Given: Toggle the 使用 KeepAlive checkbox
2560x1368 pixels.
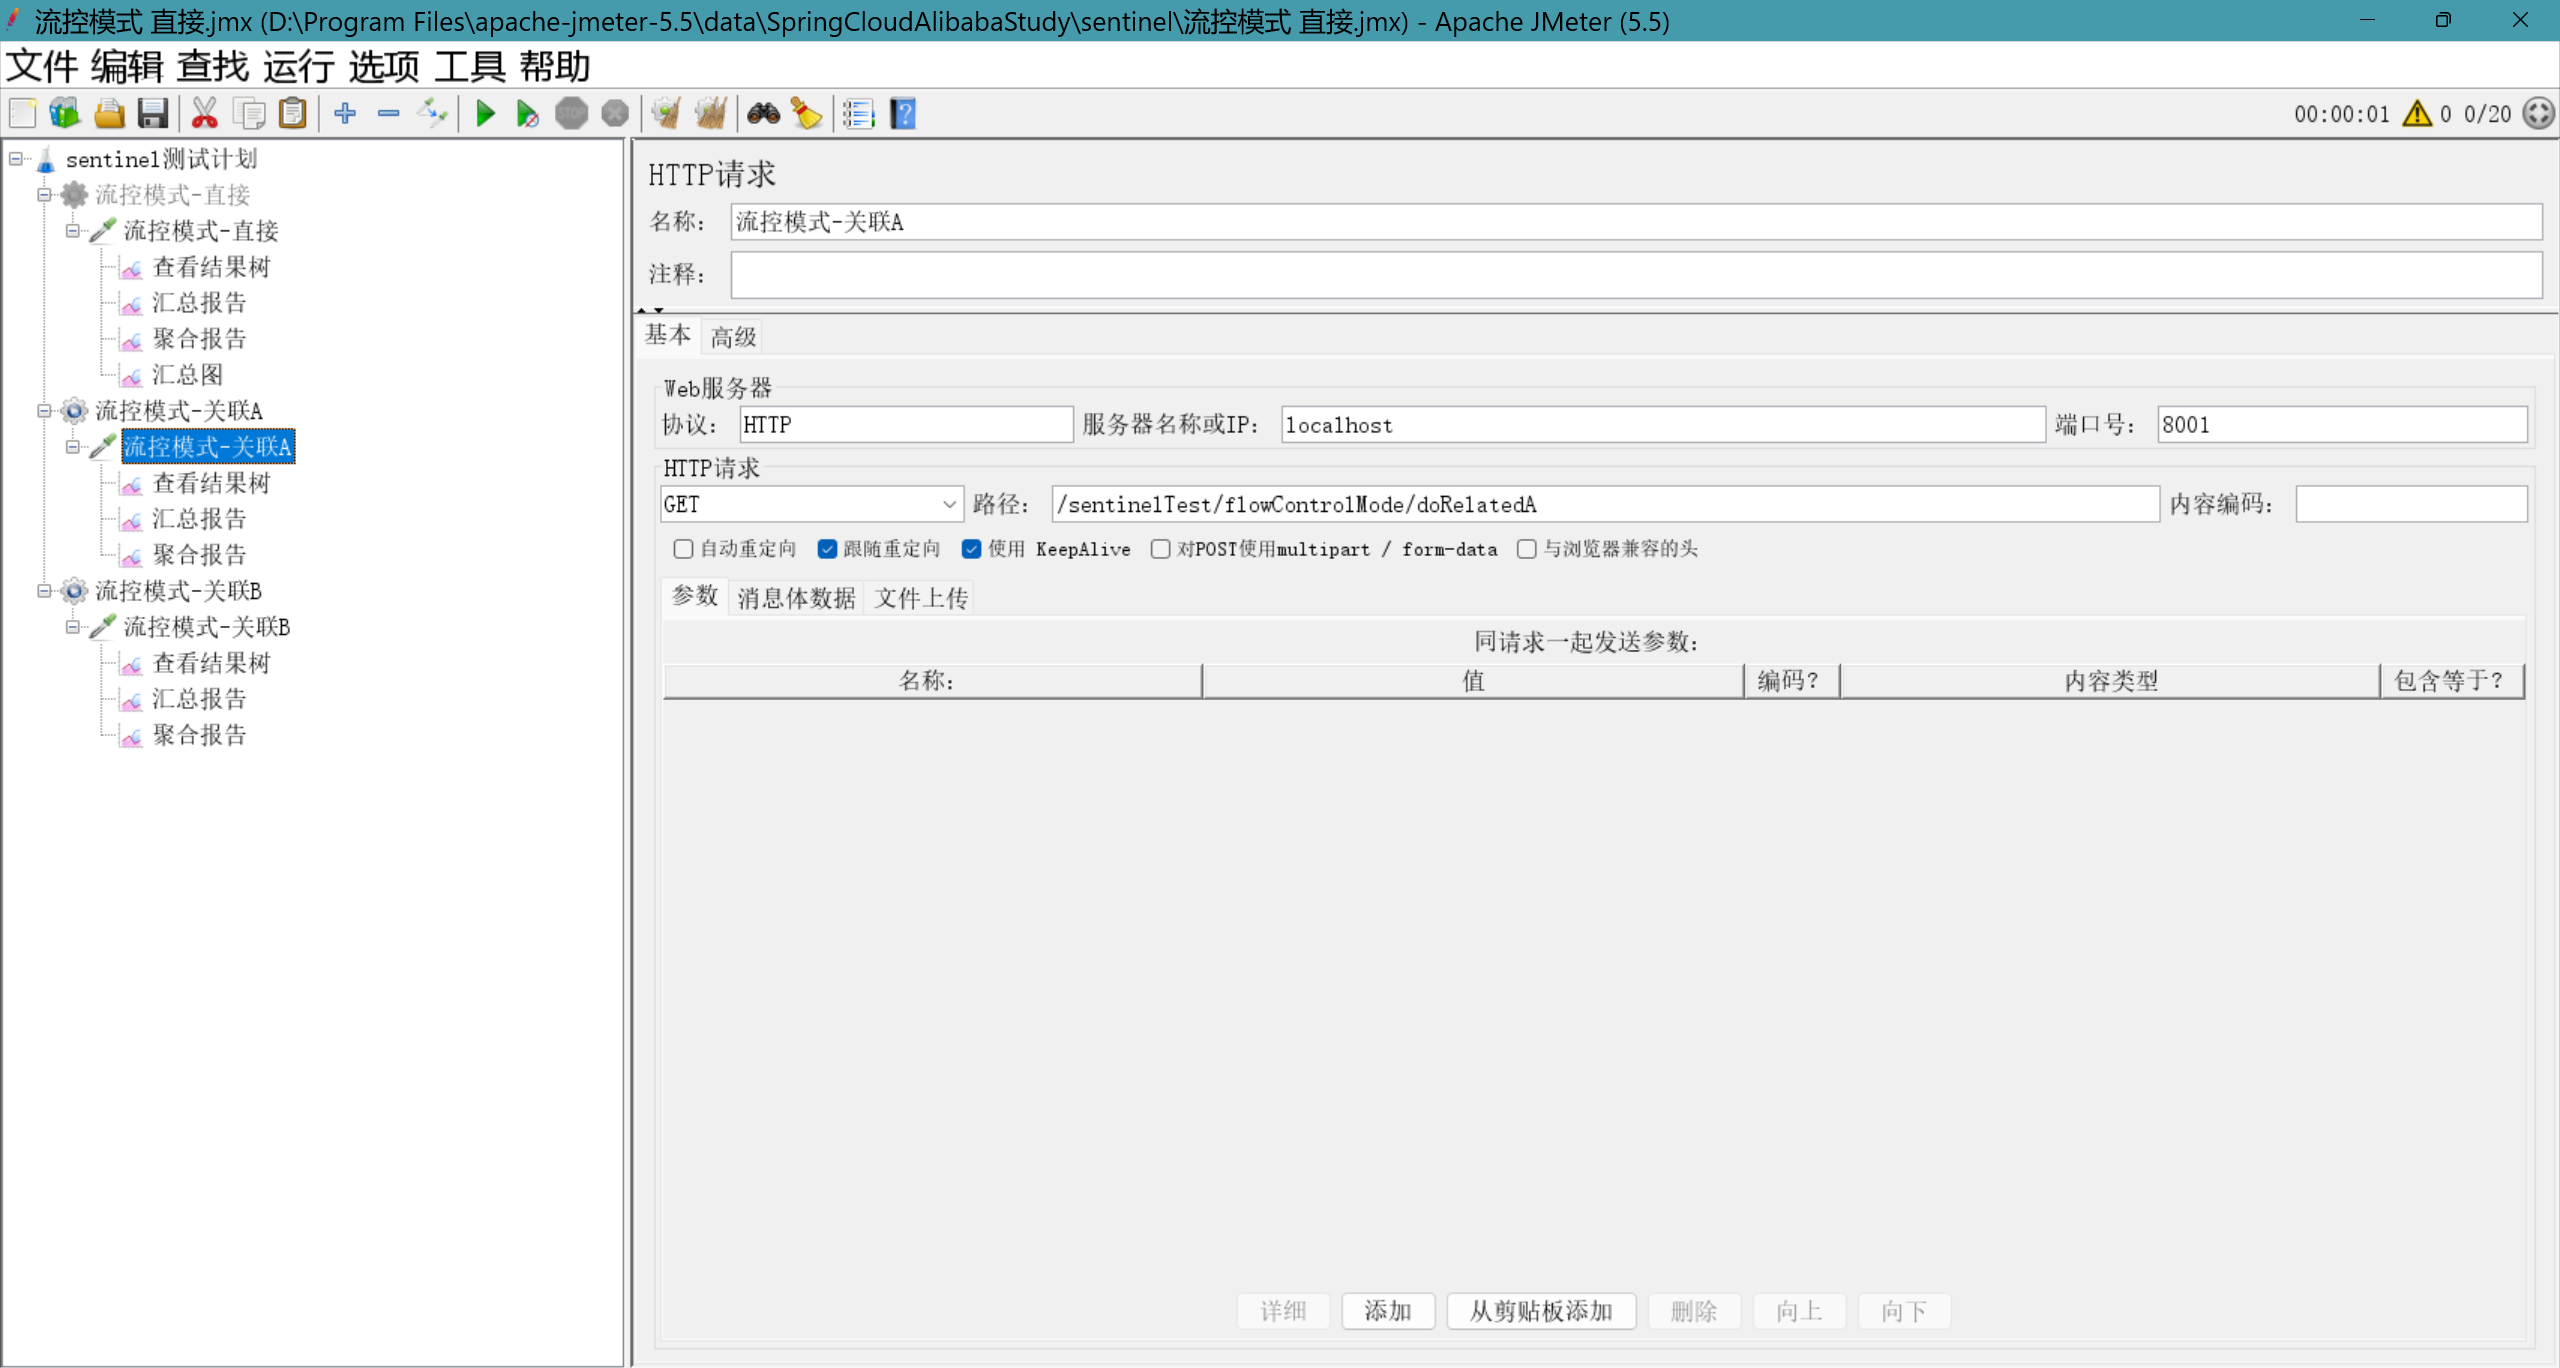Looking at the screenshot, I should pos(971,549).
